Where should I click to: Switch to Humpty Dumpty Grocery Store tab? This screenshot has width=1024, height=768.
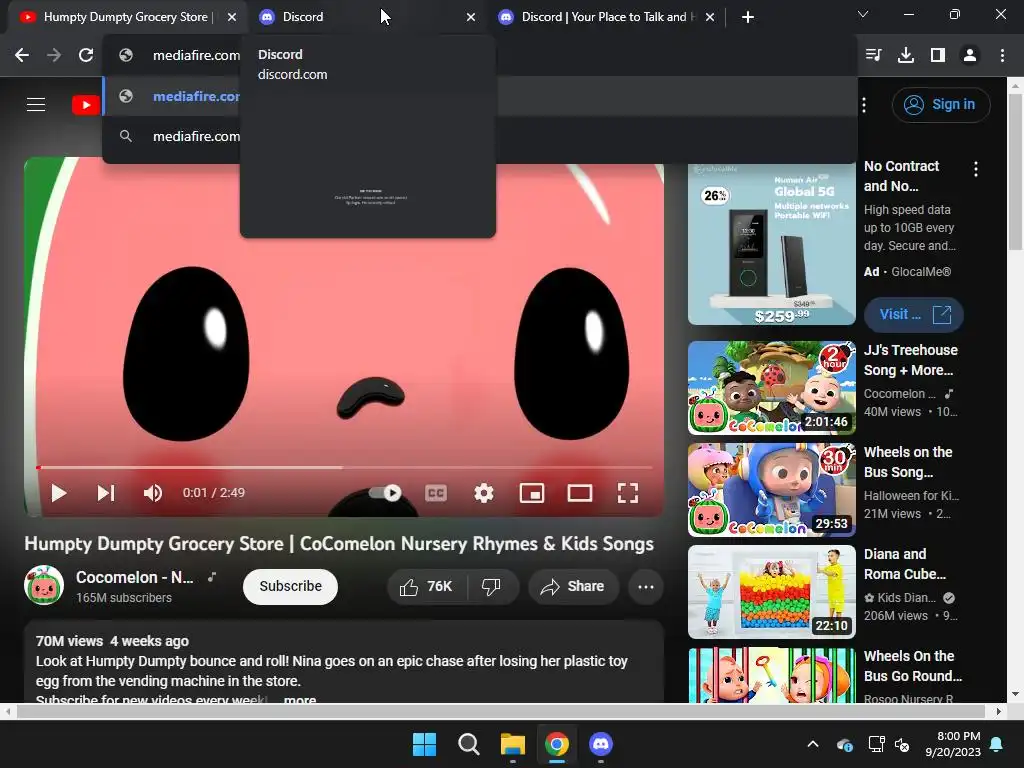click(124, 17)
